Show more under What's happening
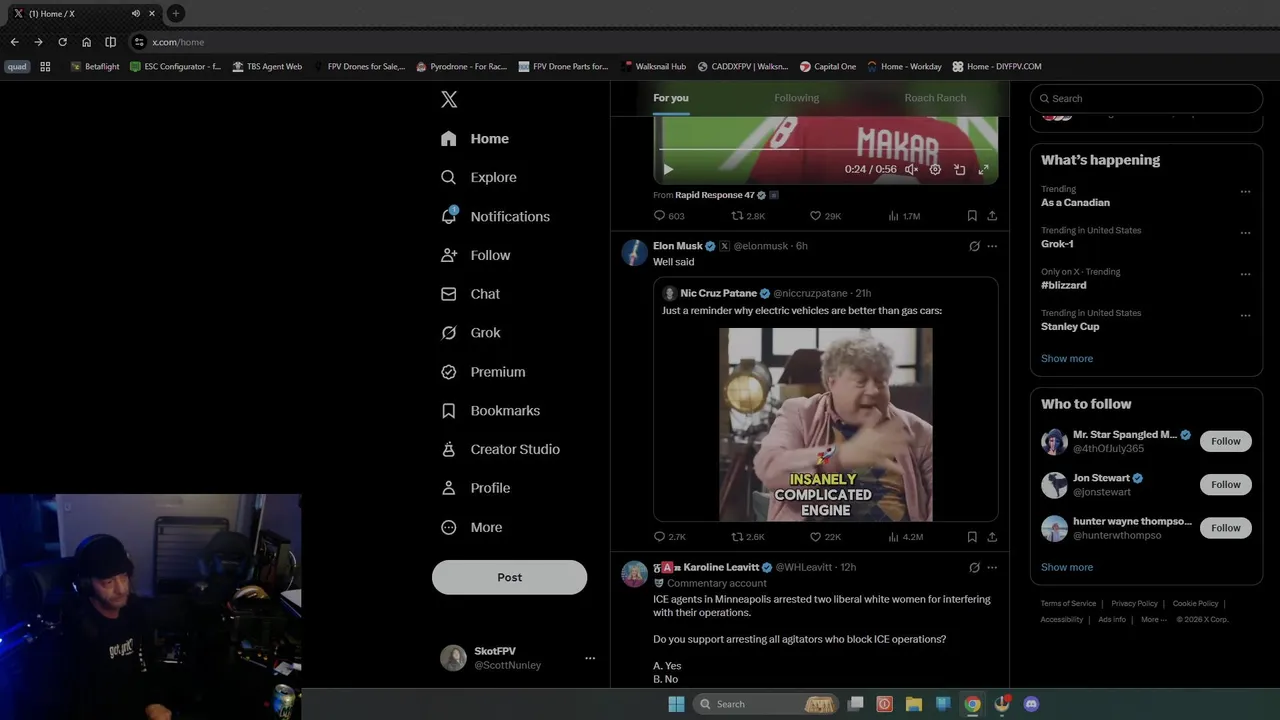 coord(1067,358)
